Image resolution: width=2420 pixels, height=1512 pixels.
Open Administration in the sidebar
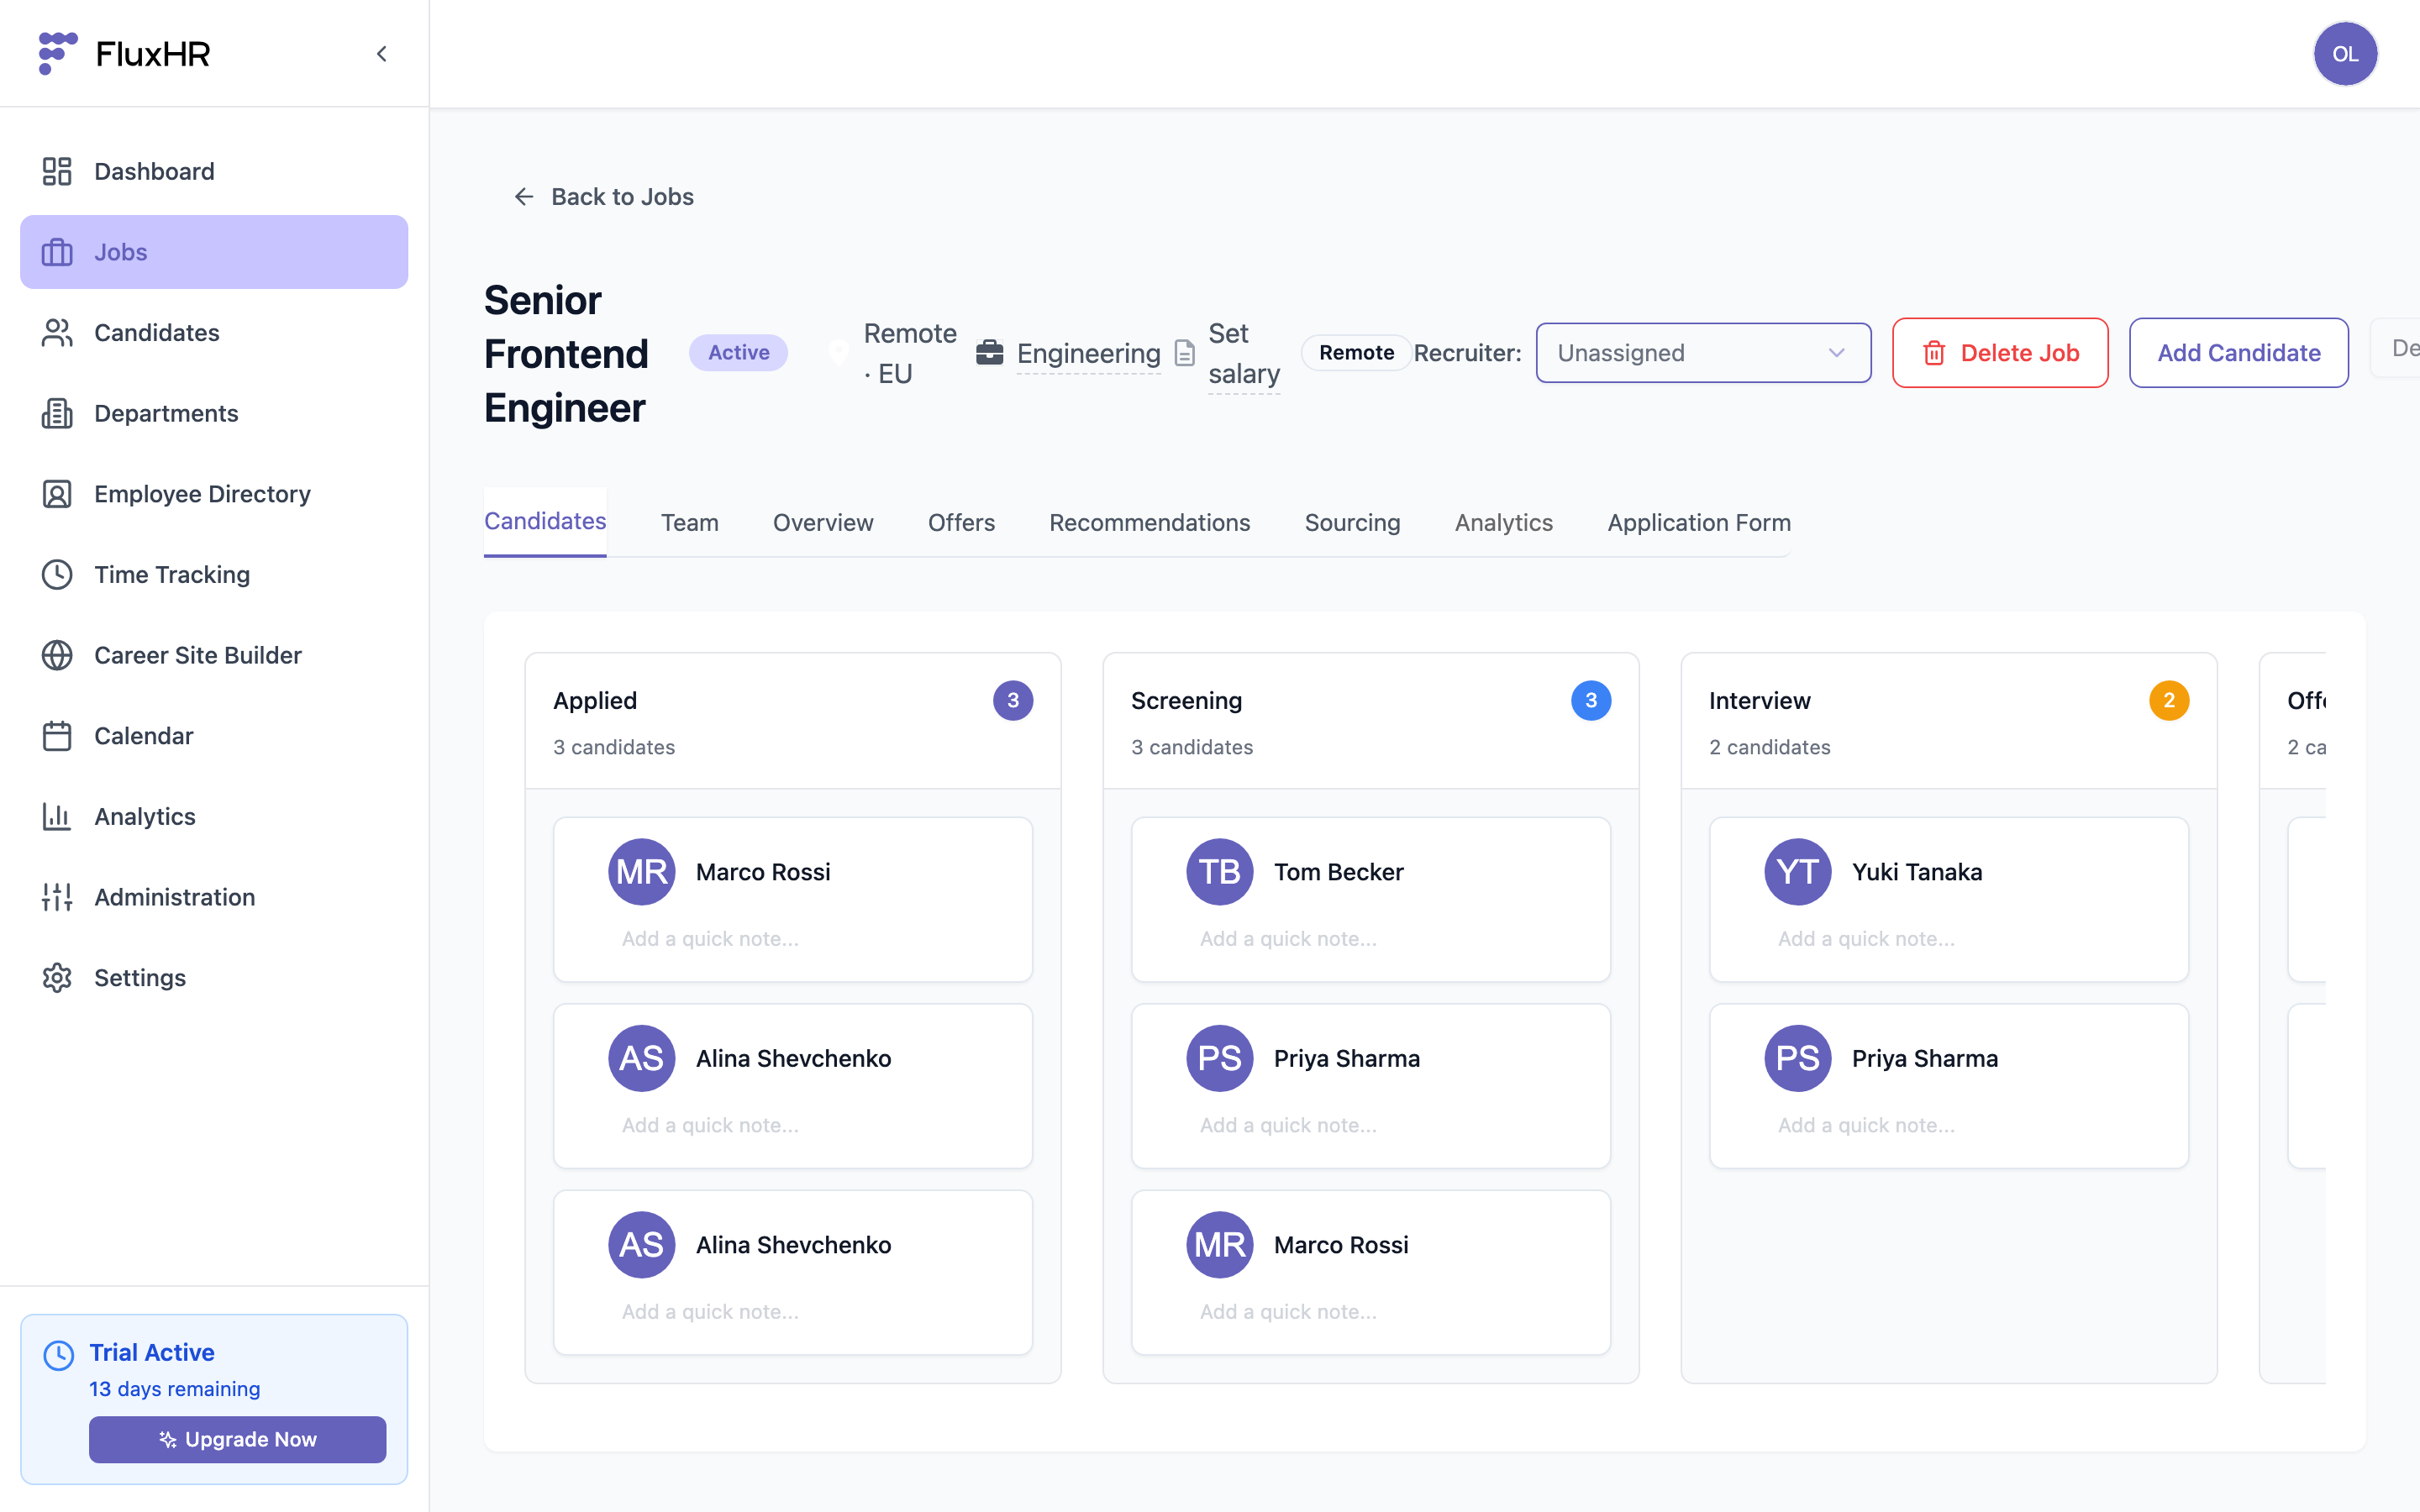tap(214, 897)
